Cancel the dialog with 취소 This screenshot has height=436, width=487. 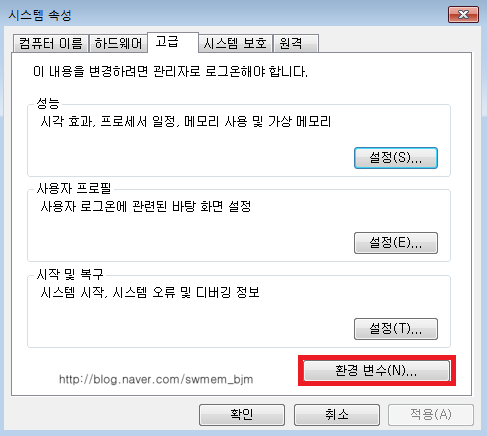click(337, 415)
